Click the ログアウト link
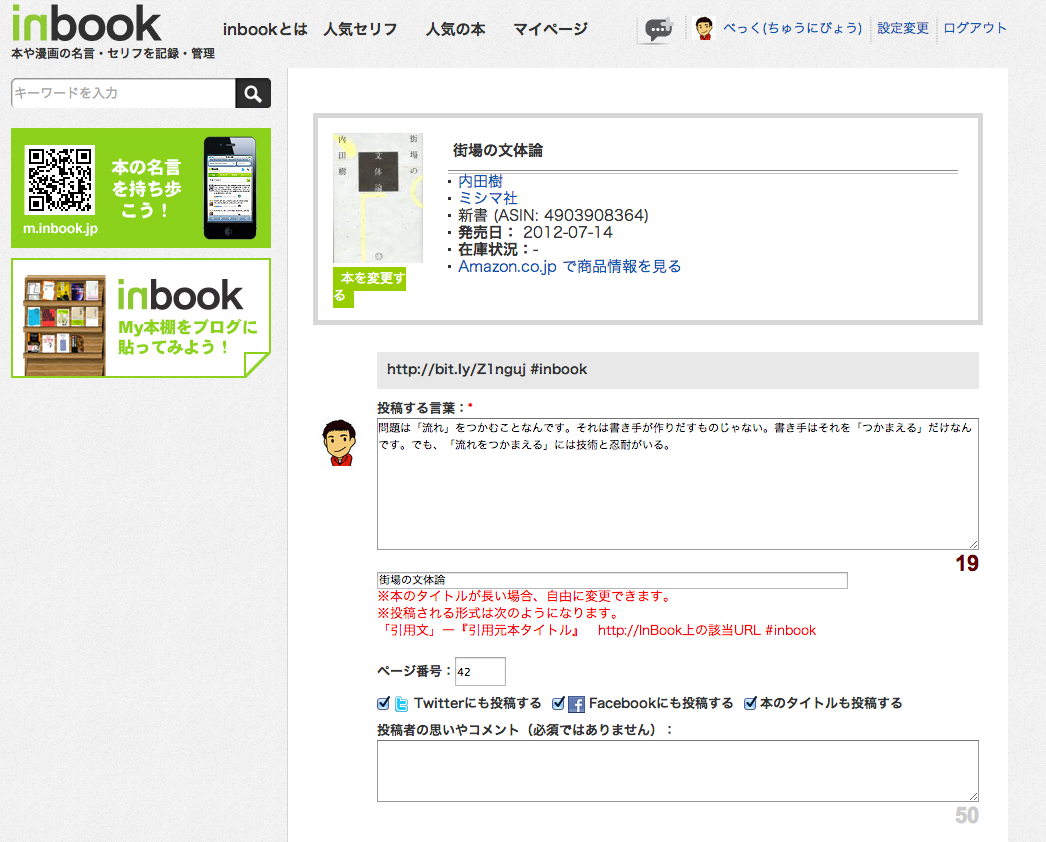1046x842 pixels. (975, 28)
